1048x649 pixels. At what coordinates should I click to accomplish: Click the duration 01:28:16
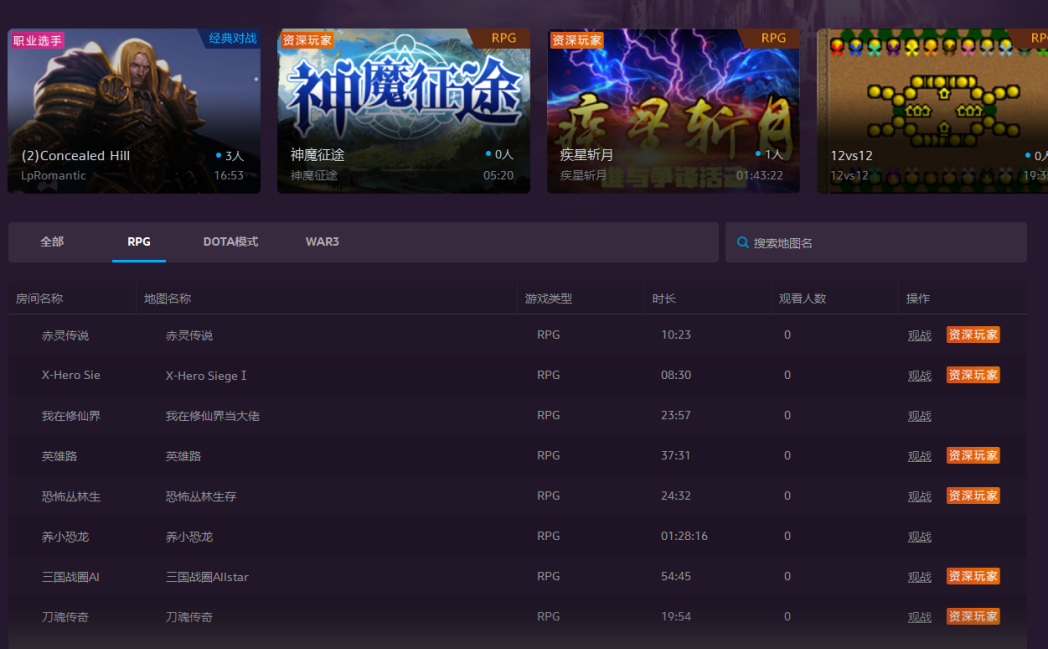click(684, 536)
